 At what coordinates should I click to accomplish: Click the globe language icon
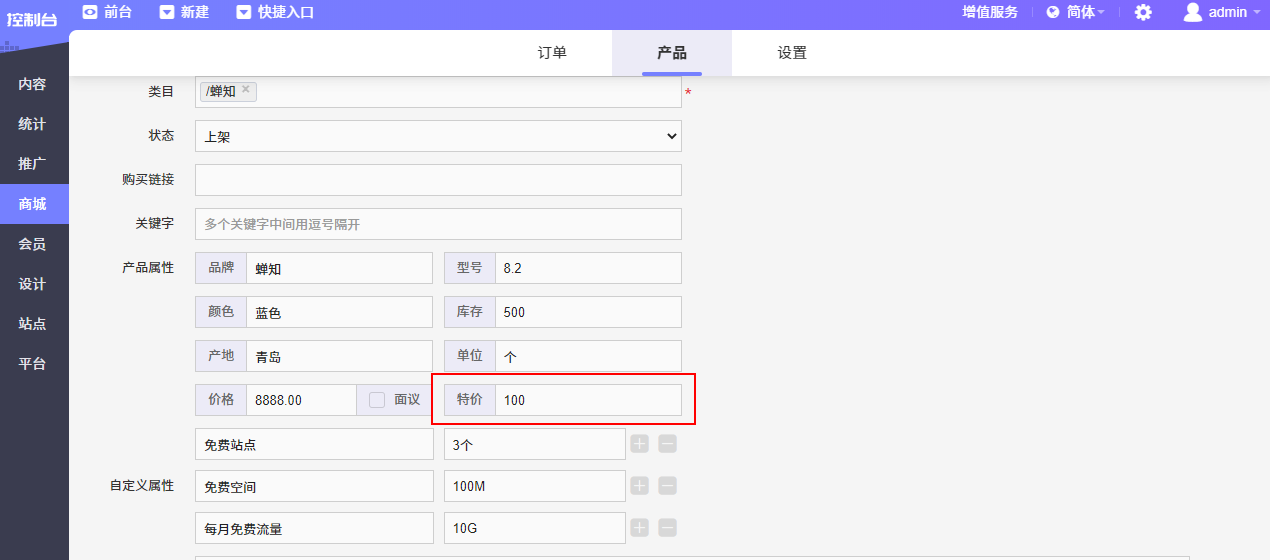point(1053,12)
